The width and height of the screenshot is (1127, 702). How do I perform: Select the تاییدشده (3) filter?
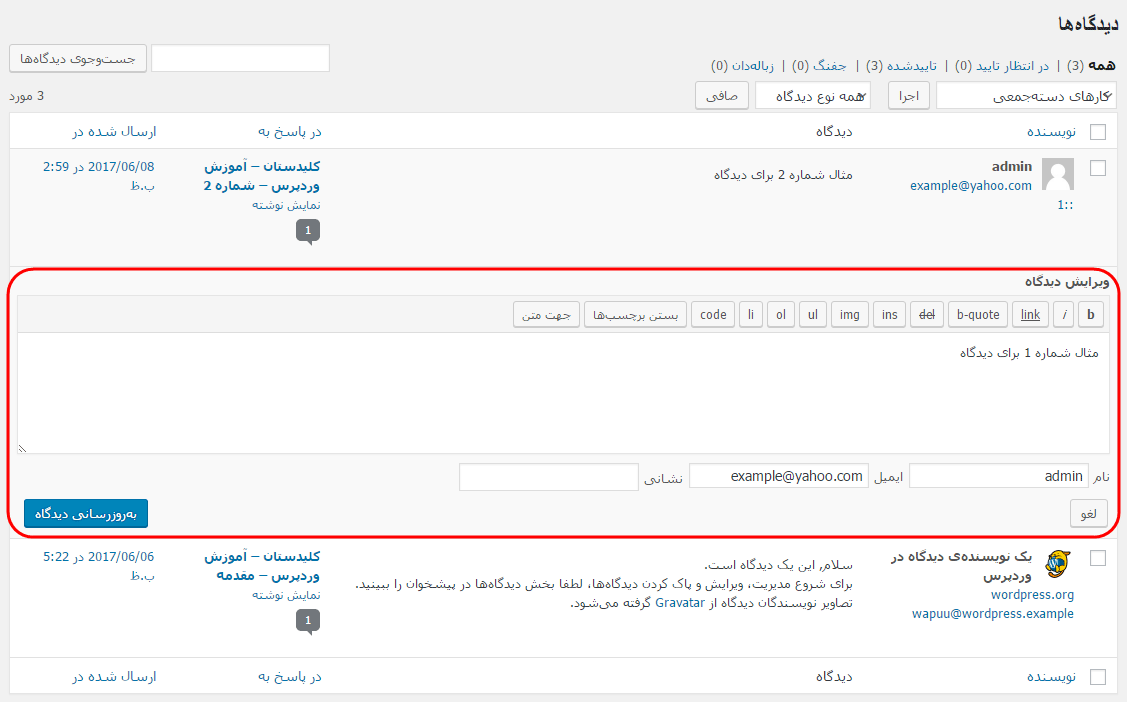[x=901, y=65]
